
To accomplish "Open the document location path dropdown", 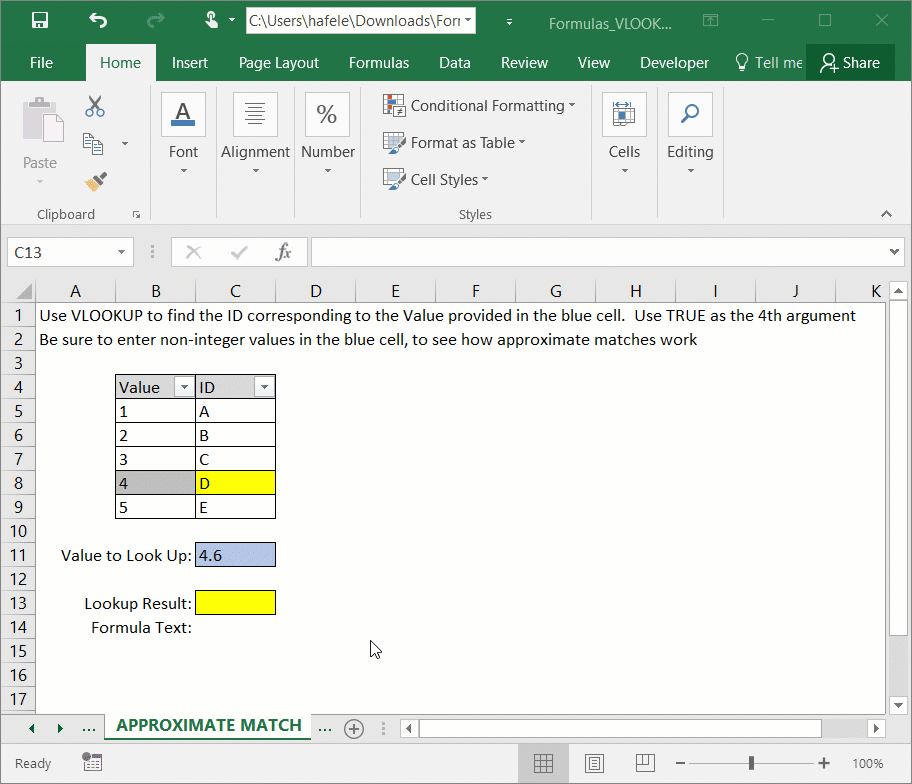I will click(x=468, y=20).
